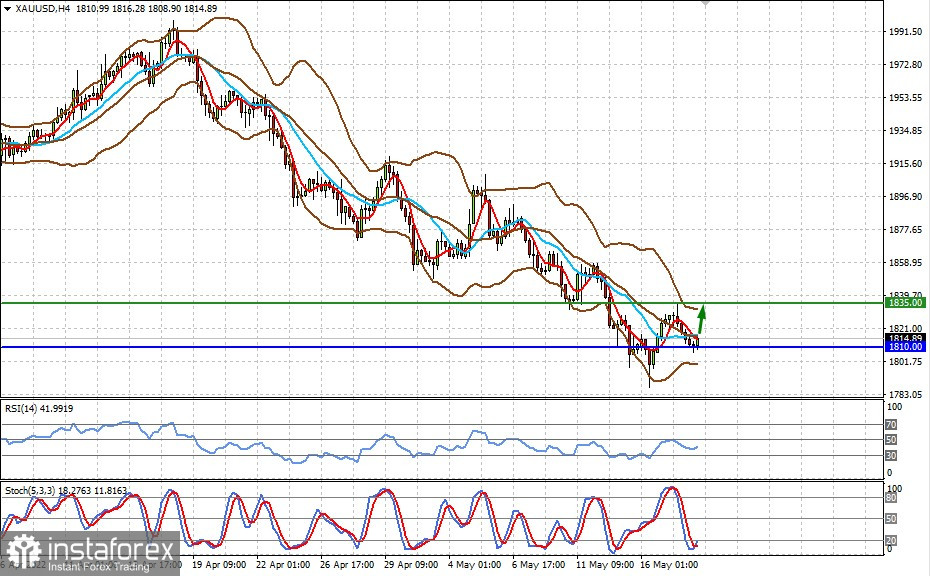The width and height of the screenshot is (931, 576).
Task: Click price axis label 1953.55
Action: point(905,97)
